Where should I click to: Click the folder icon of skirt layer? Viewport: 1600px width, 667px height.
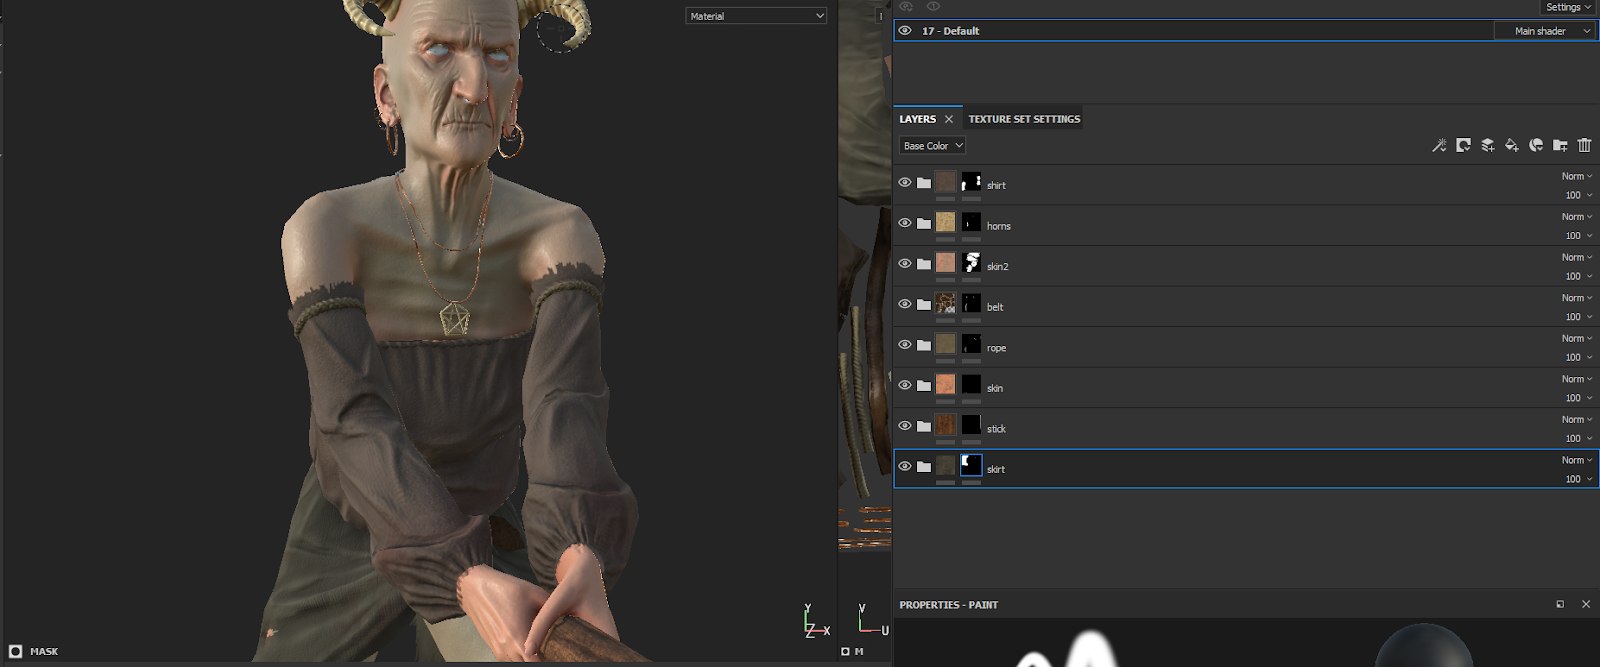924,466
